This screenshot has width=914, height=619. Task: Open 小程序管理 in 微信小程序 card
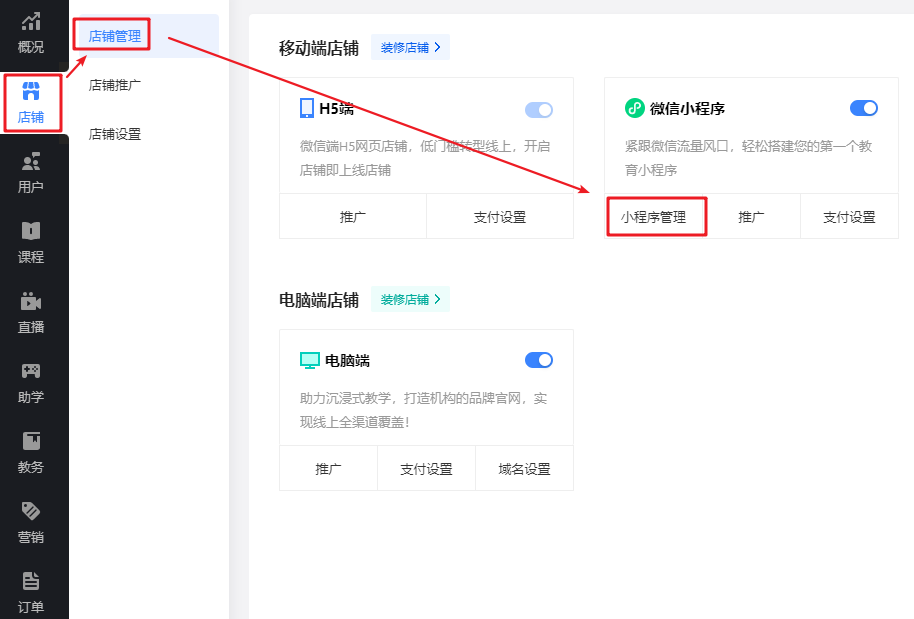tap(653, 217)
